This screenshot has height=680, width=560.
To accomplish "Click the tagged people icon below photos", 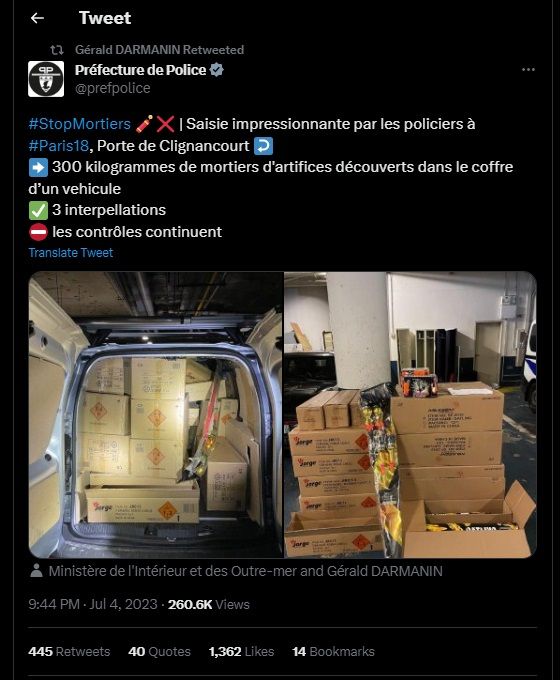I will [x=36, y=571].
